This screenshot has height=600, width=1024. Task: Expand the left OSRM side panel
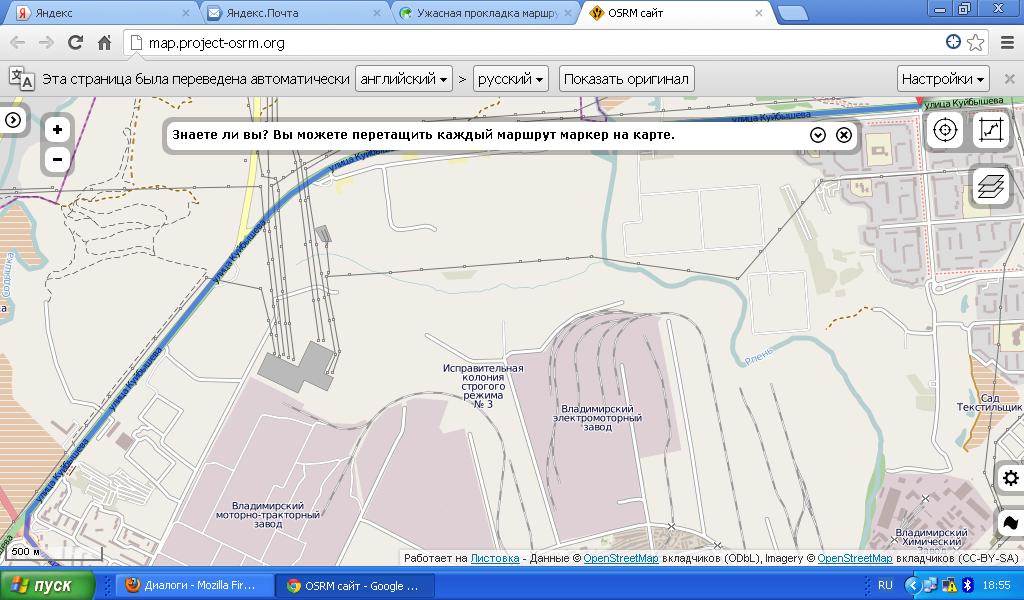point(13,120)
